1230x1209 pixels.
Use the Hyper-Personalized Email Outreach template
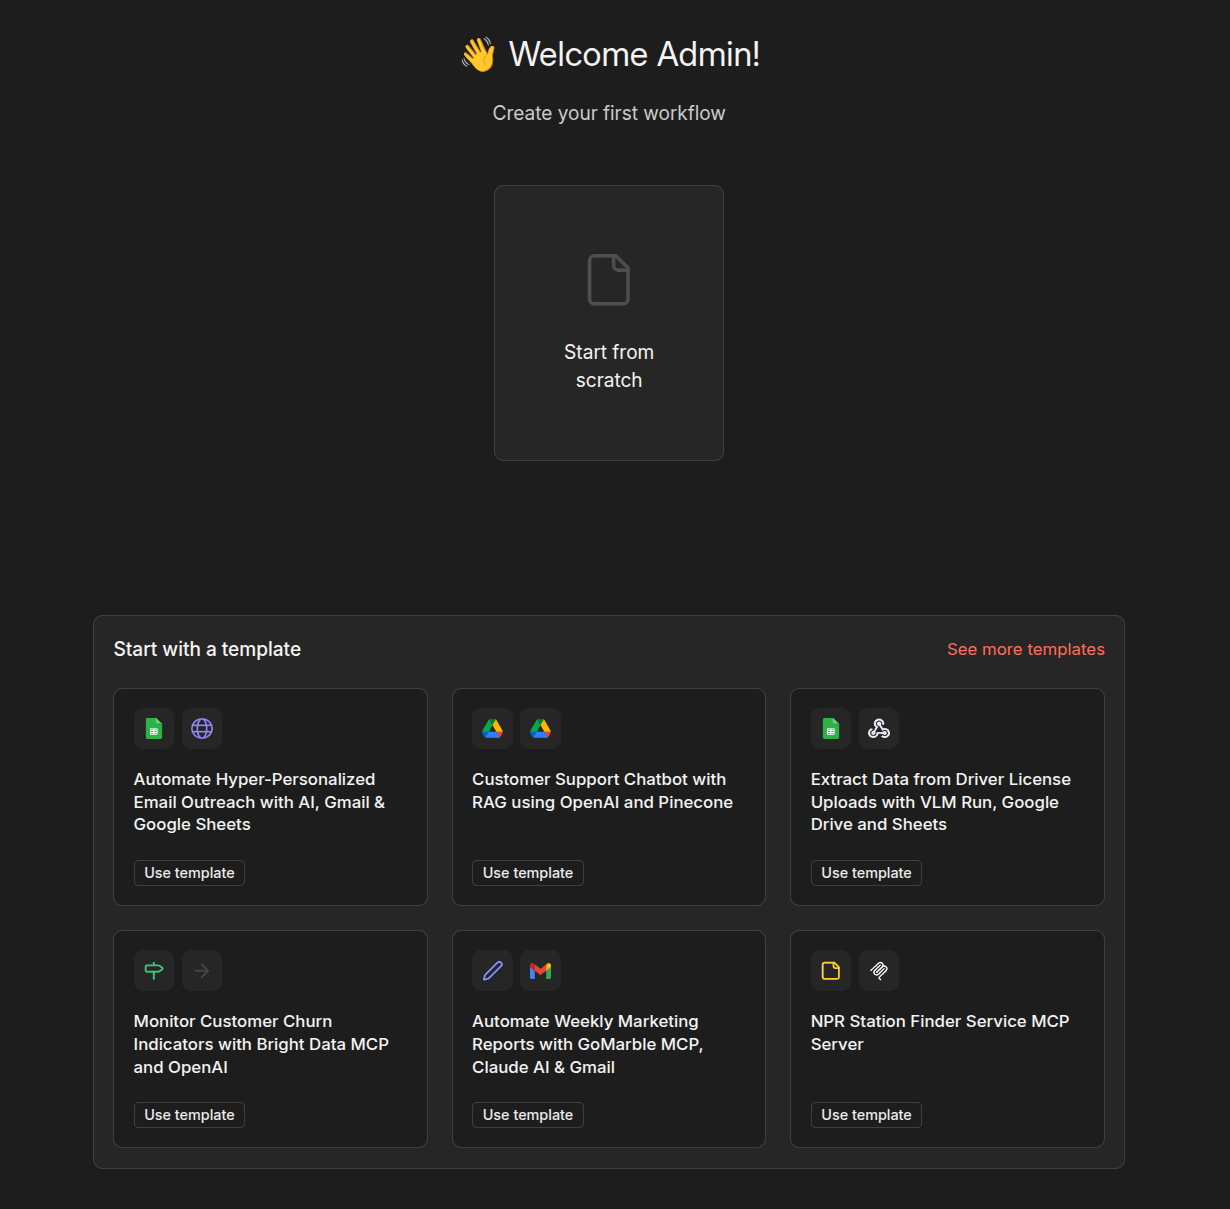coord(189,873)
